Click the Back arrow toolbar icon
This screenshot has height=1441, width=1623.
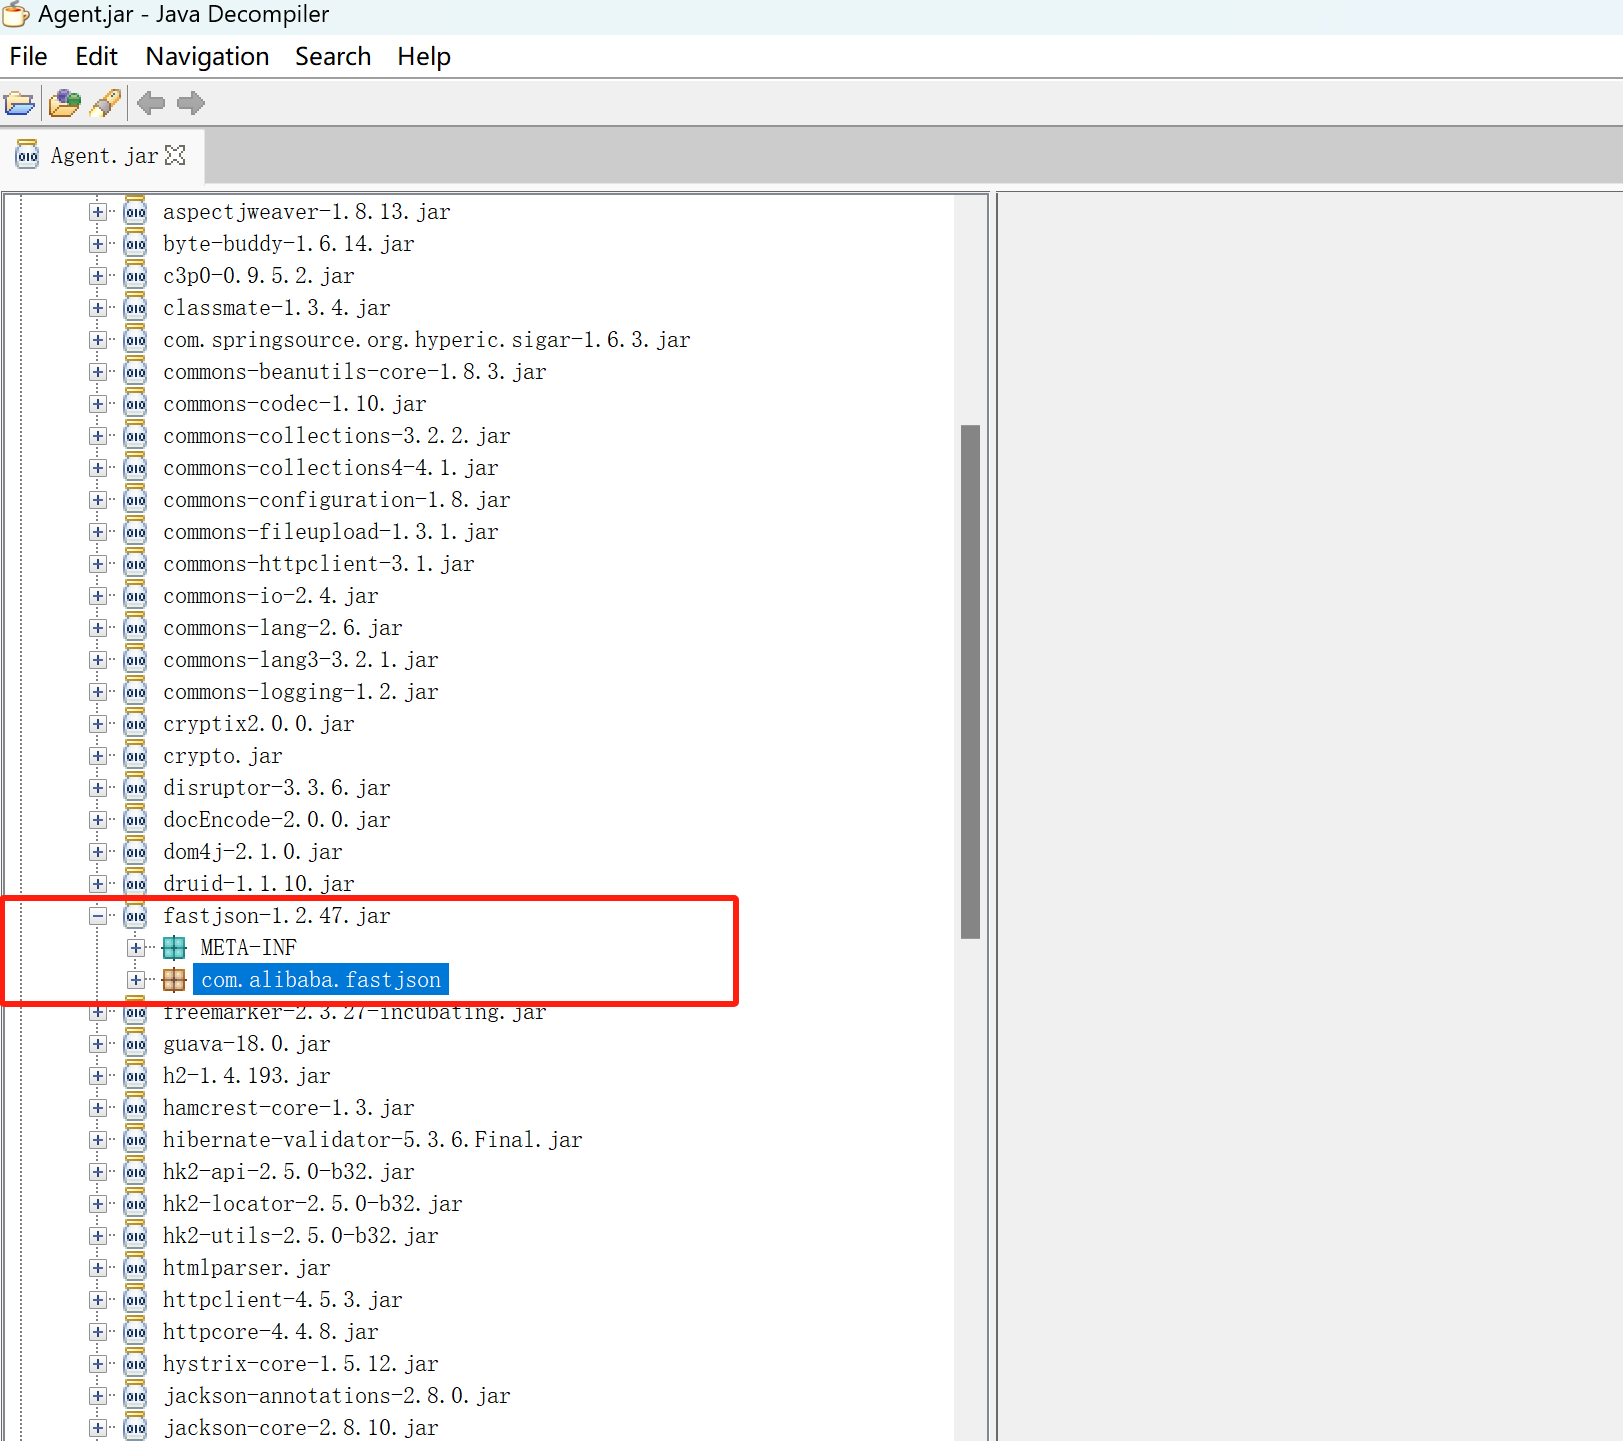point(151,103)
